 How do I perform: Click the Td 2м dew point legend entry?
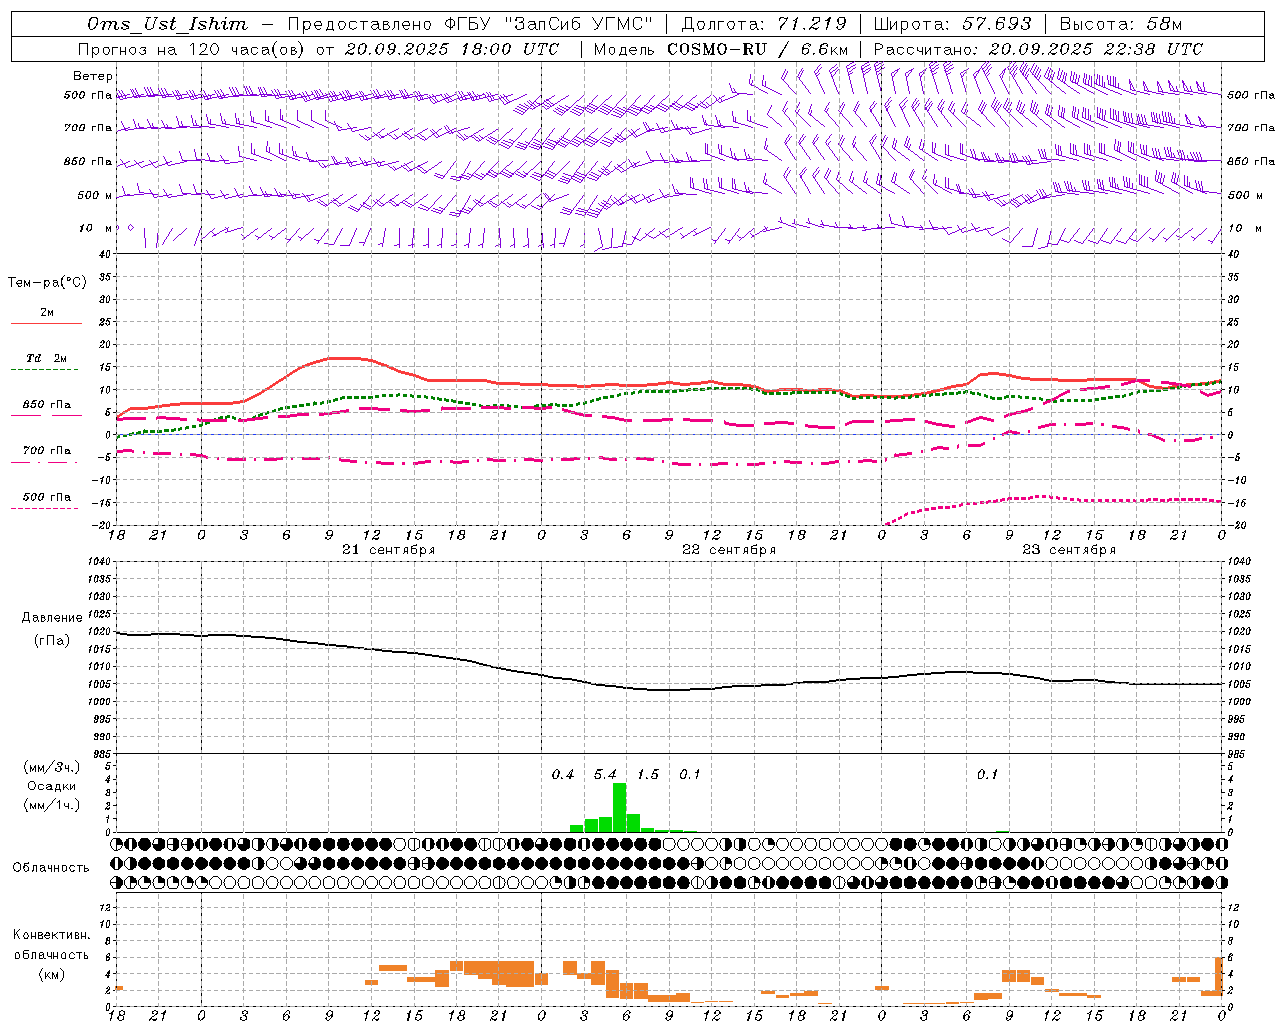click(x=47, y=358)
